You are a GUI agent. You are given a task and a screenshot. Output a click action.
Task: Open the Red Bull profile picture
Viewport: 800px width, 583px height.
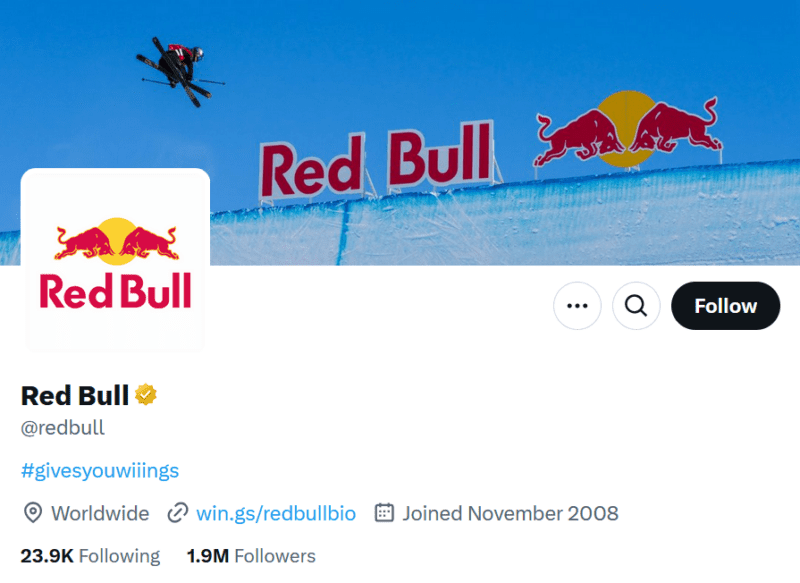(x=114, y=258)
